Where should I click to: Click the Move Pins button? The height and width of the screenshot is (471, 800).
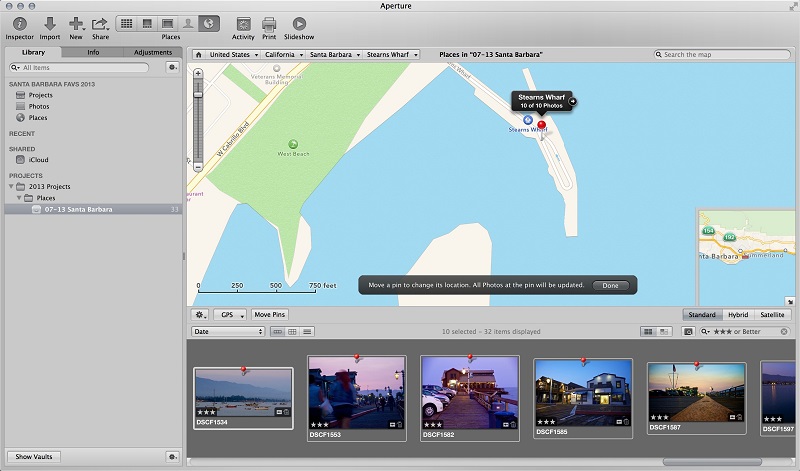[270, 315]
